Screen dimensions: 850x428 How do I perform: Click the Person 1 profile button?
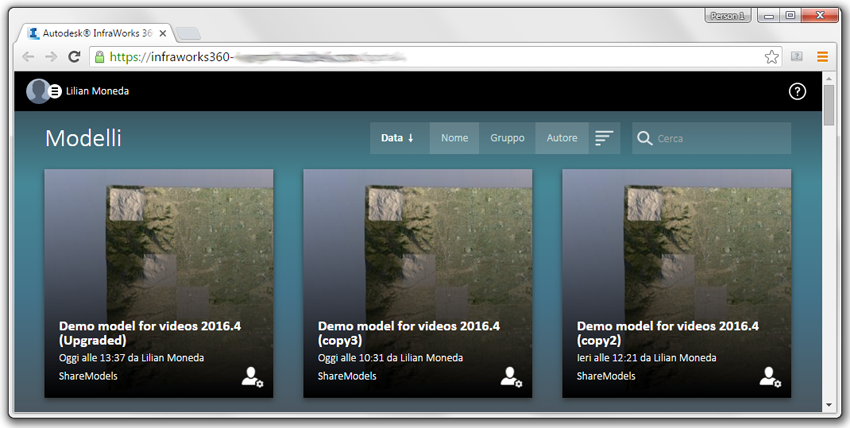click(727, 16)
